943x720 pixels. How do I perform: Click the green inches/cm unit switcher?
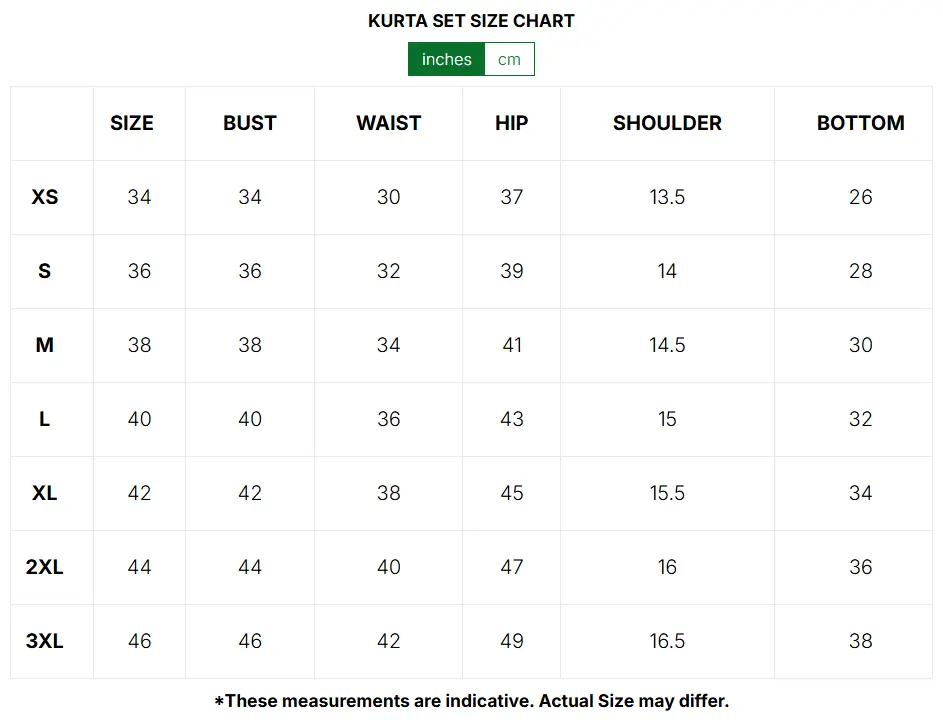(x=471, y=59)
